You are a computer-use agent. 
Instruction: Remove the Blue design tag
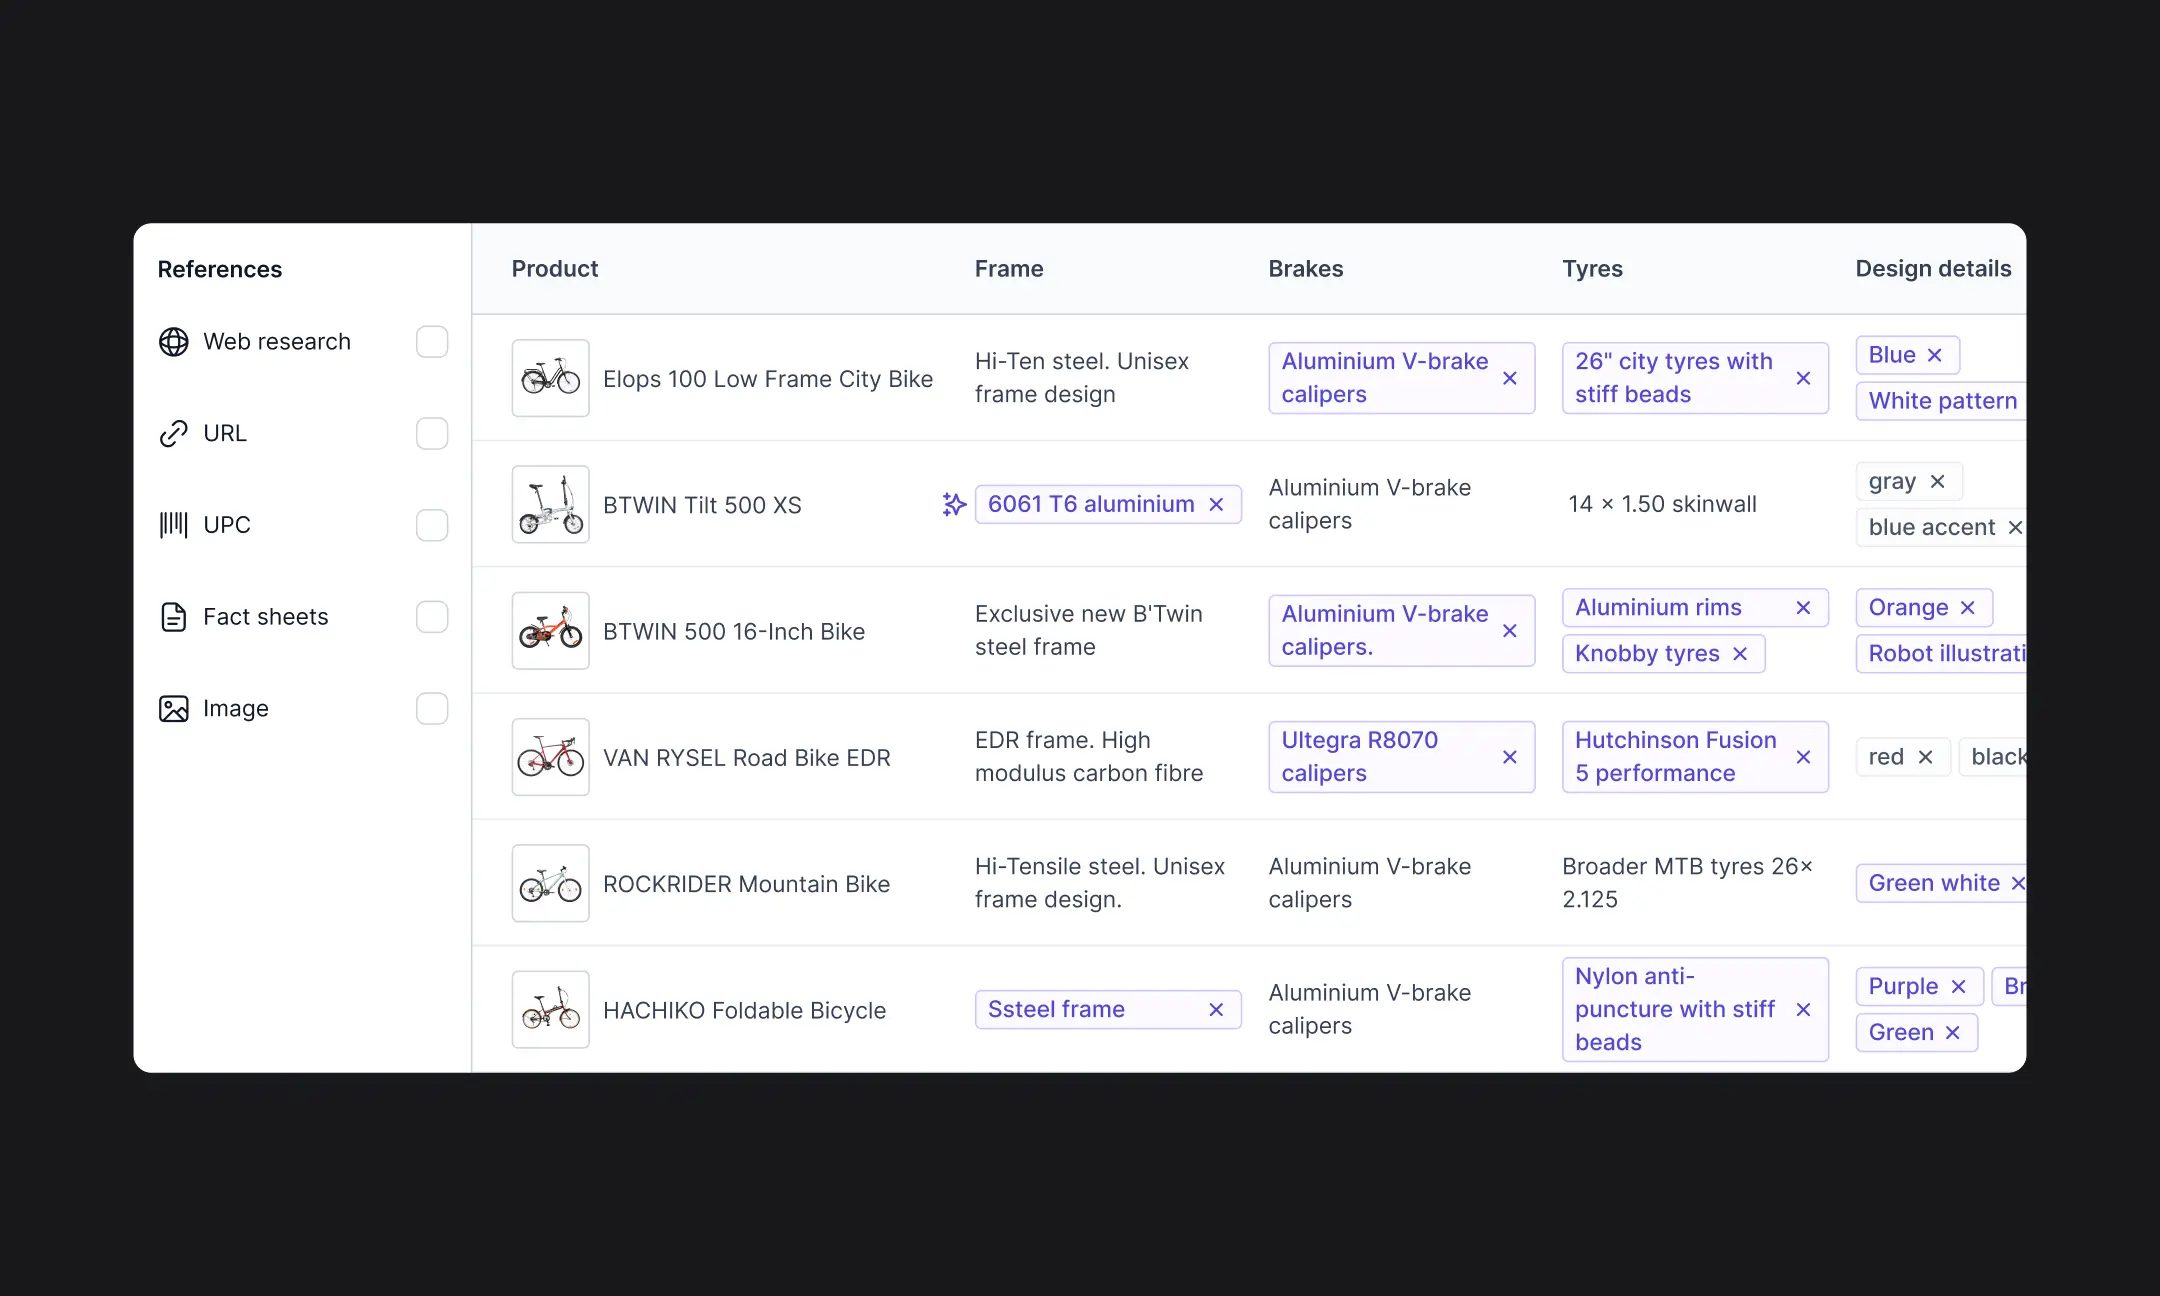1934,355
